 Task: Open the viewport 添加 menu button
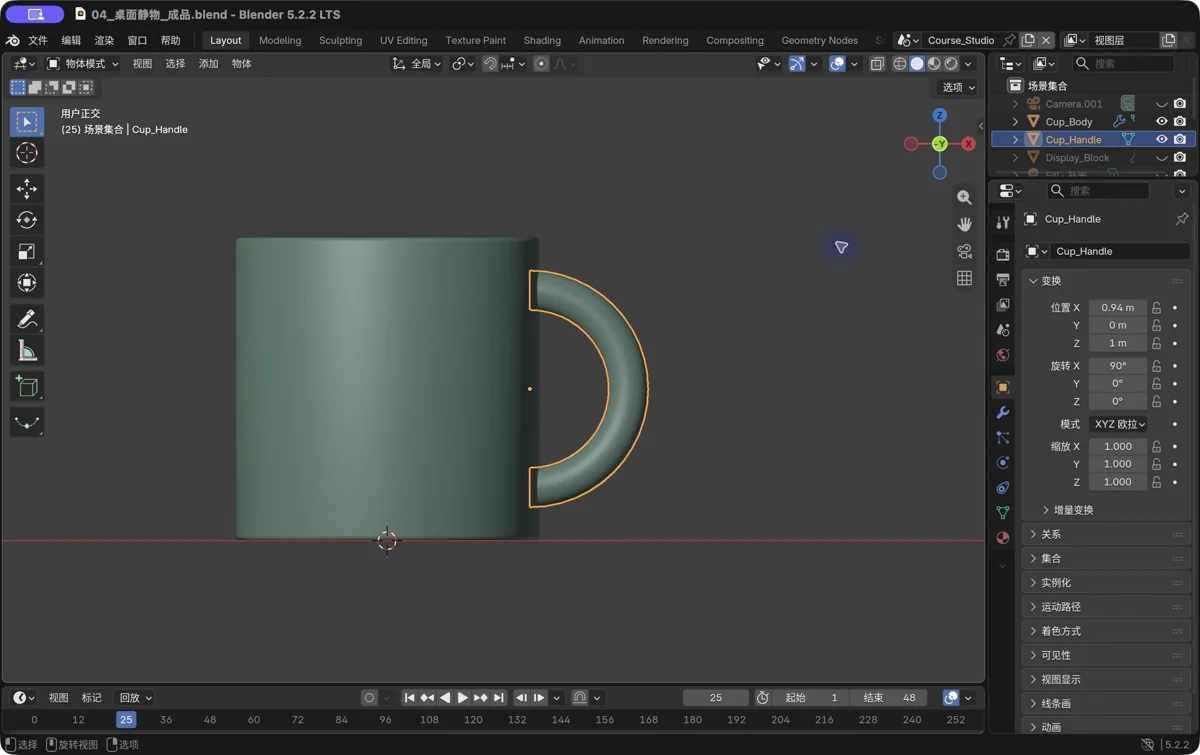pos(208,64)
